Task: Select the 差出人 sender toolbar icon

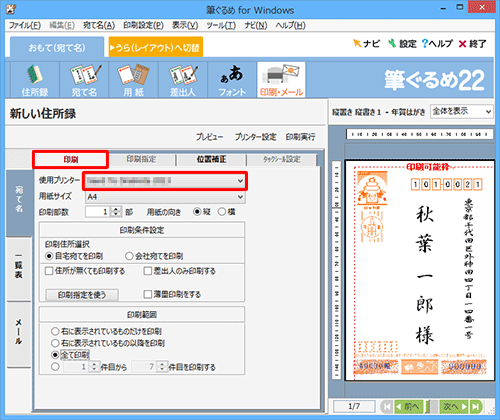Action: click(183, 80)
